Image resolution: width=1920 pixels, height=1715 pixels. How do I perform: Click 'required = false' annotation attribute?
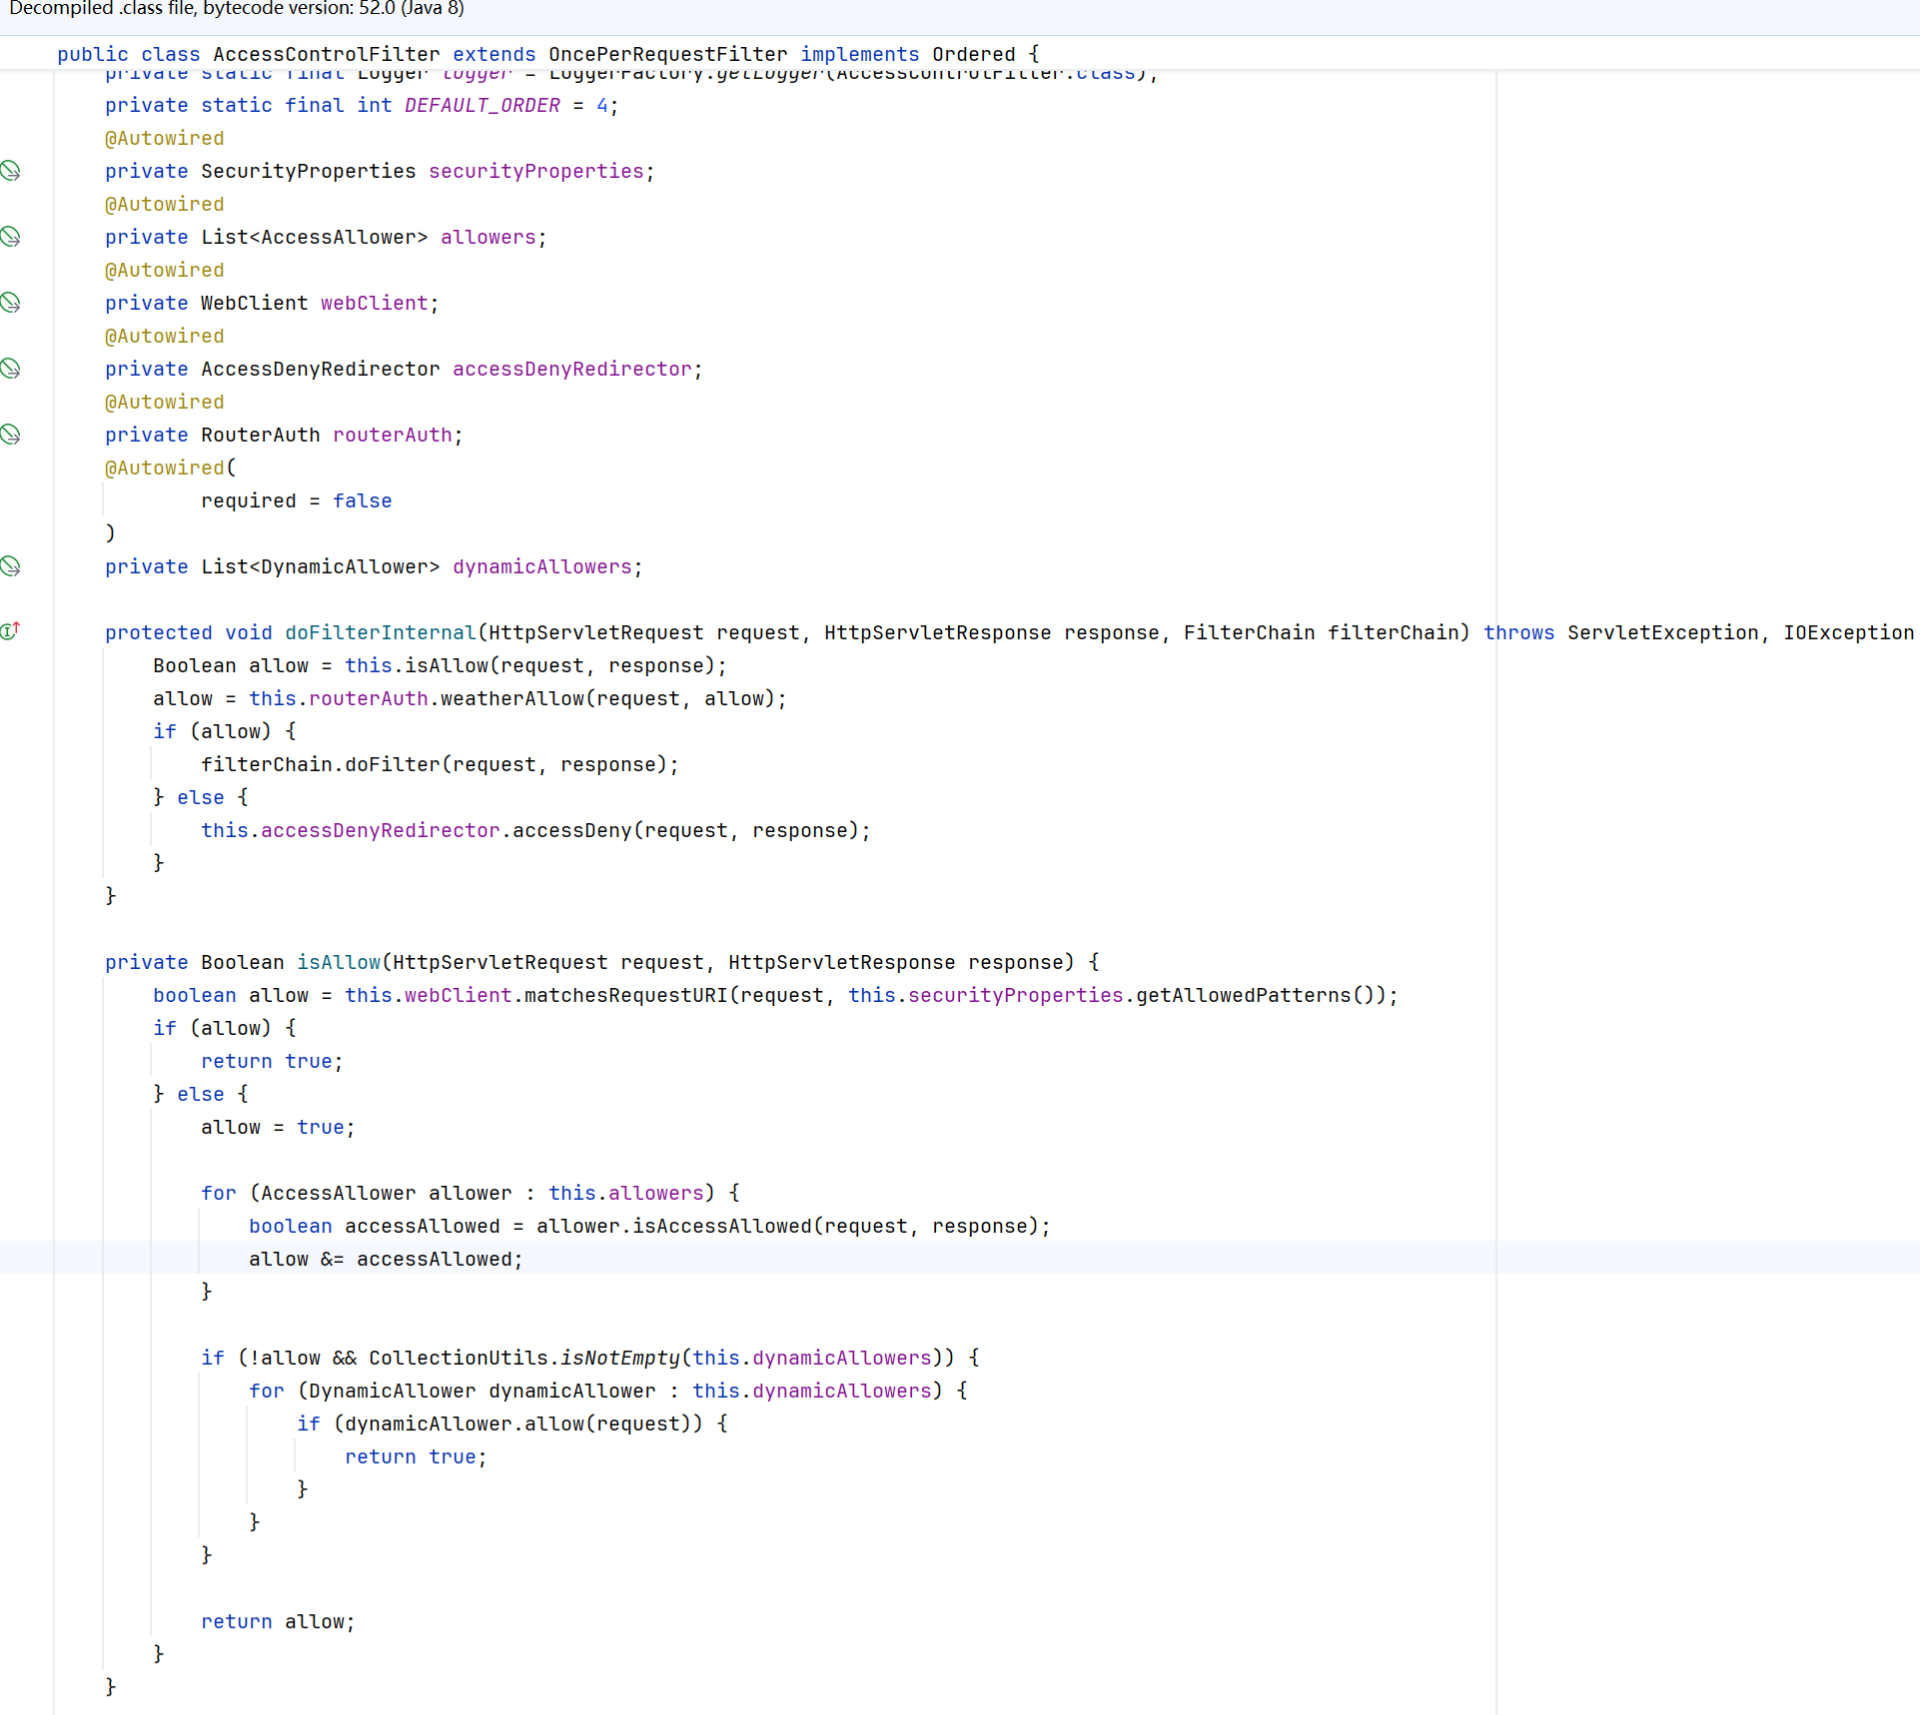(x=296, y=501)
